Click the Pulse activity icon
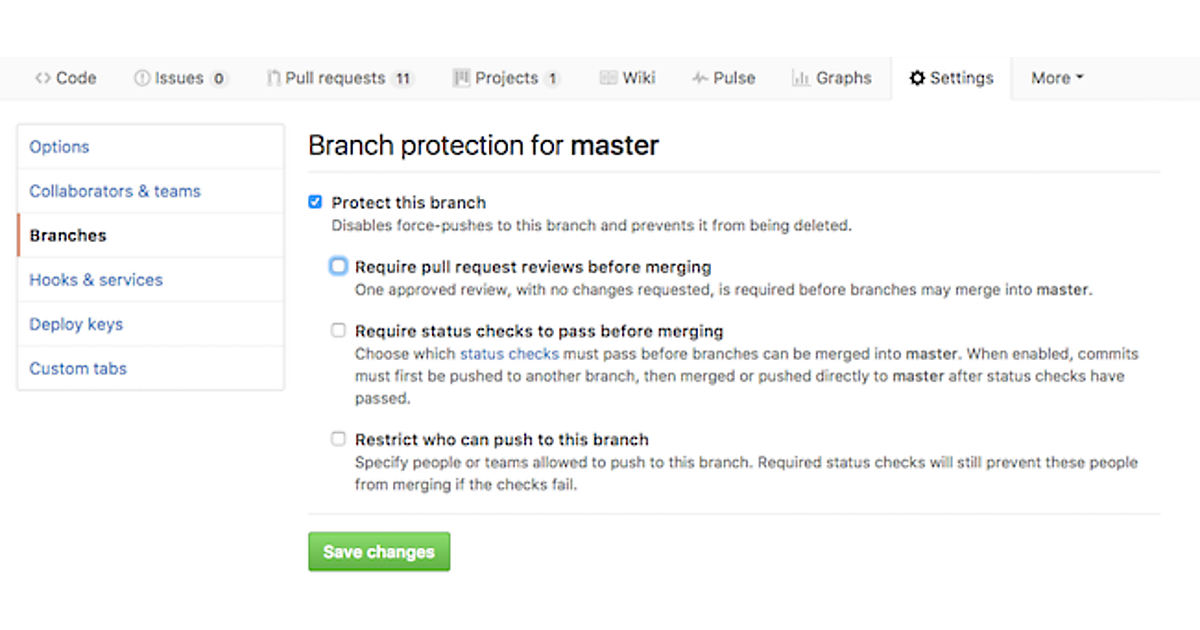 pos(699,78)
